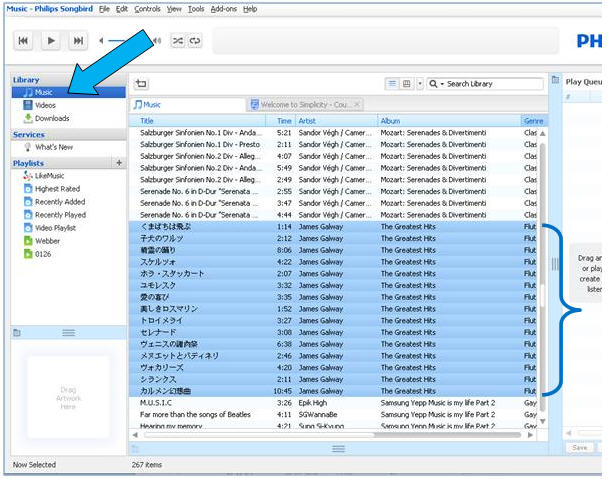Open the Webber playlist
608x479 pixels.
pos(68,241)
